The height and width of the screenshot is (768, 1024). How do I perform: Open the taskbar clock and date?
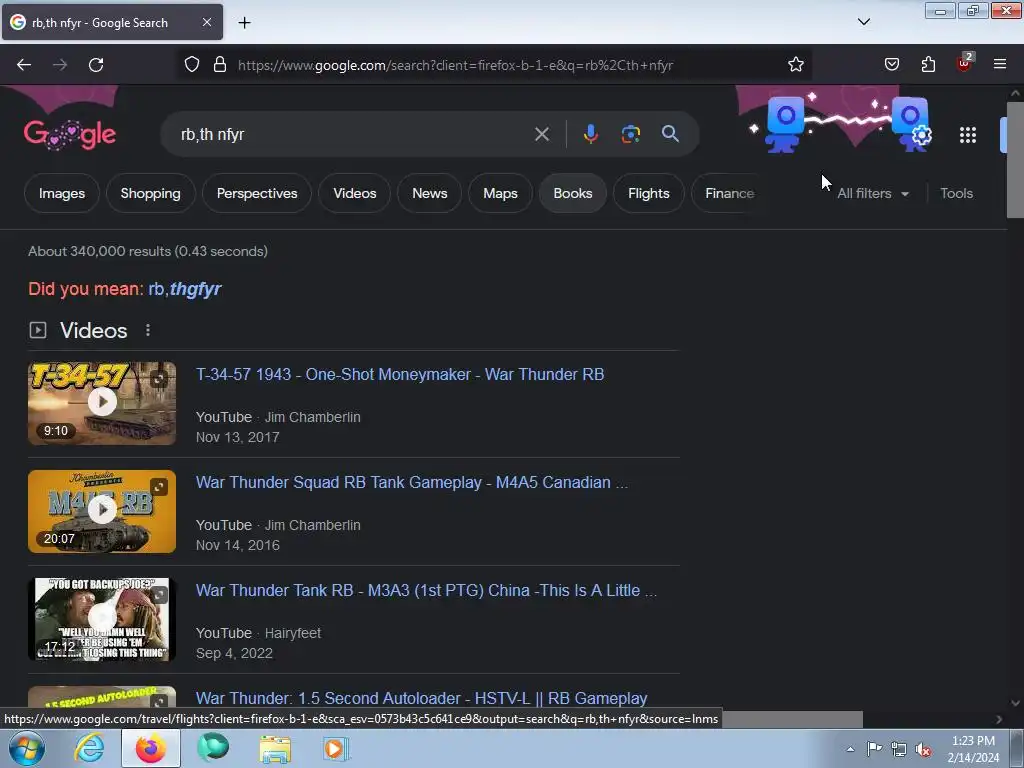(x=973, y=749)
